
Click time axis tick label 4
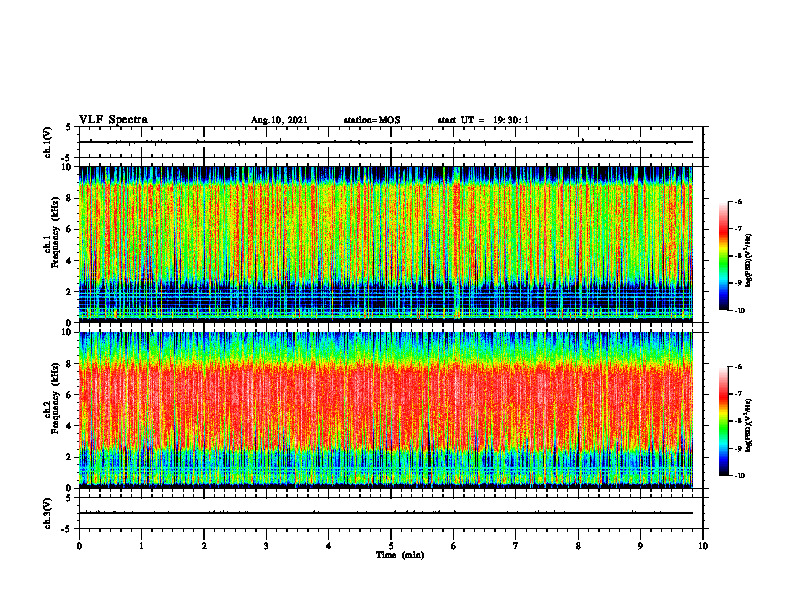tap(329, 546)
